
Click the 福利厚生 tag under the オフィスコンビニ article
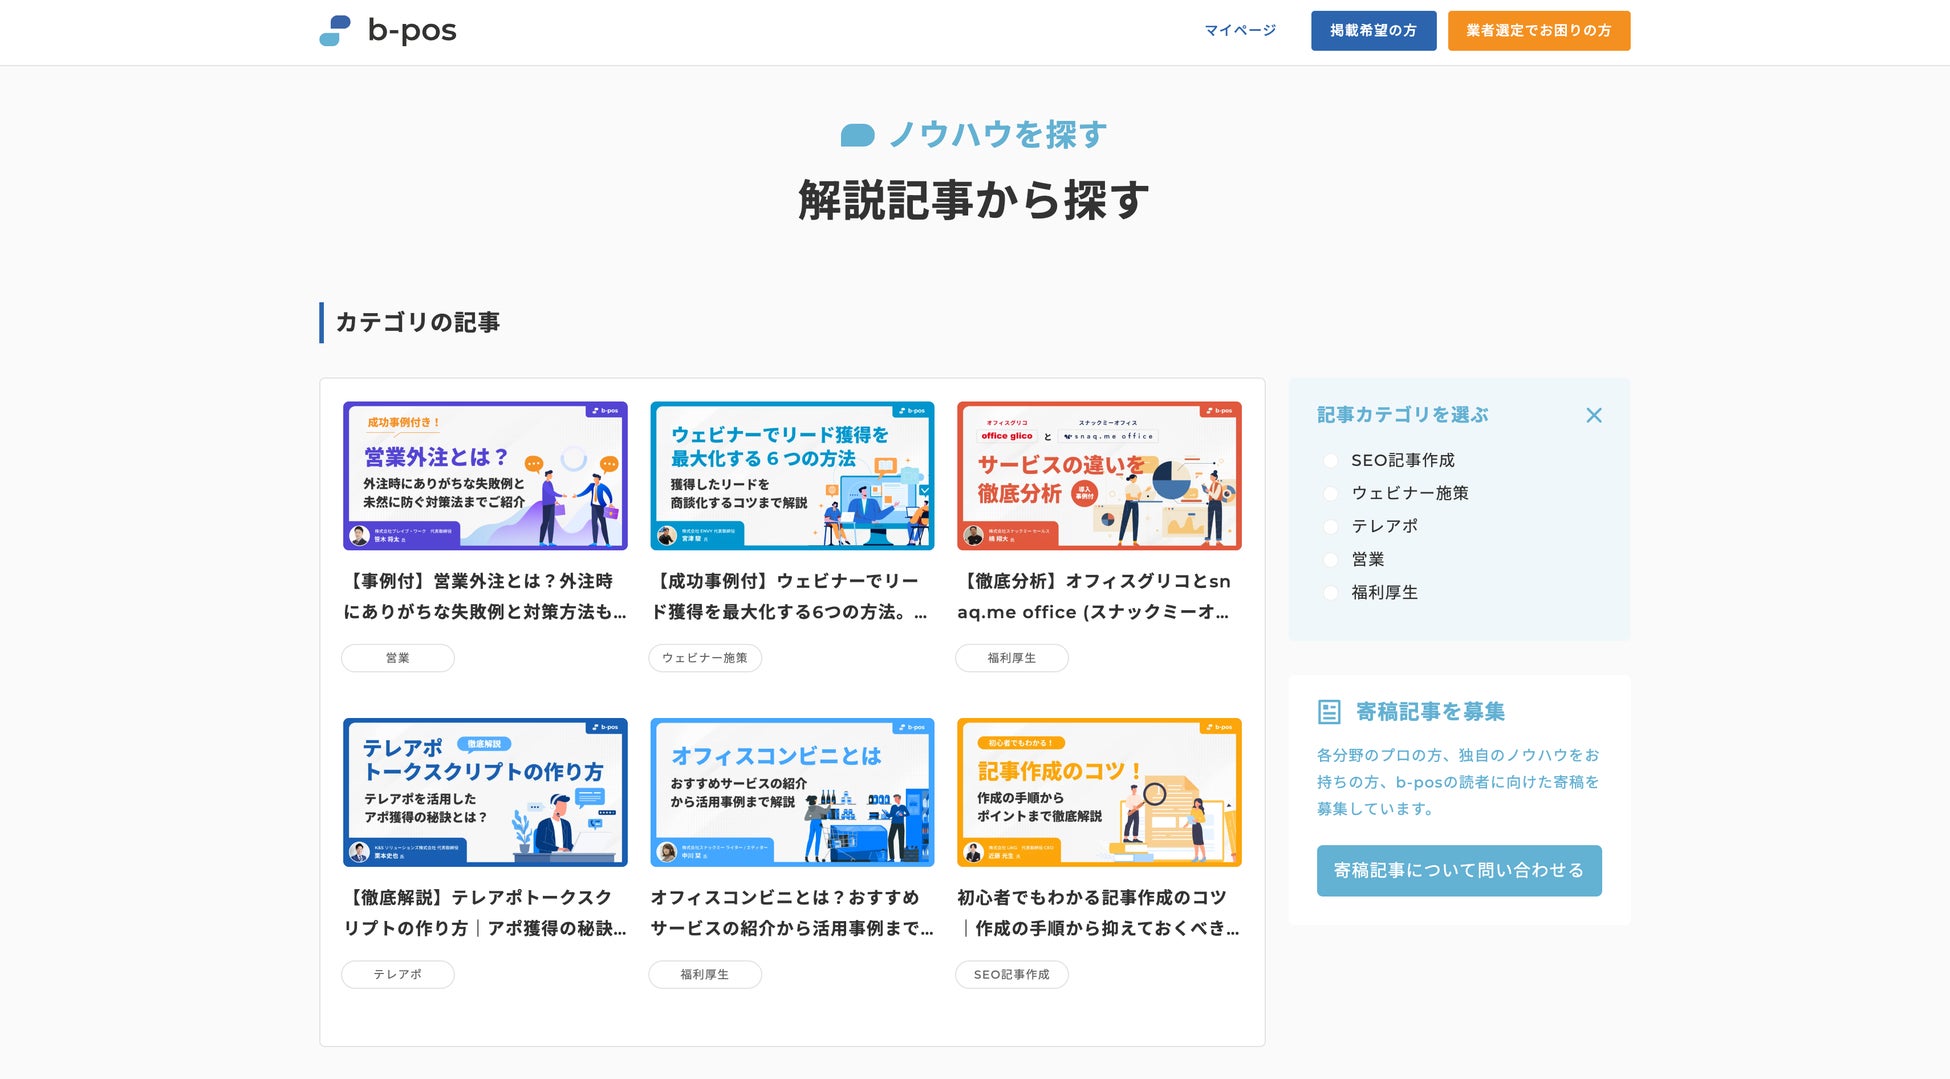(x=705, y=975)
